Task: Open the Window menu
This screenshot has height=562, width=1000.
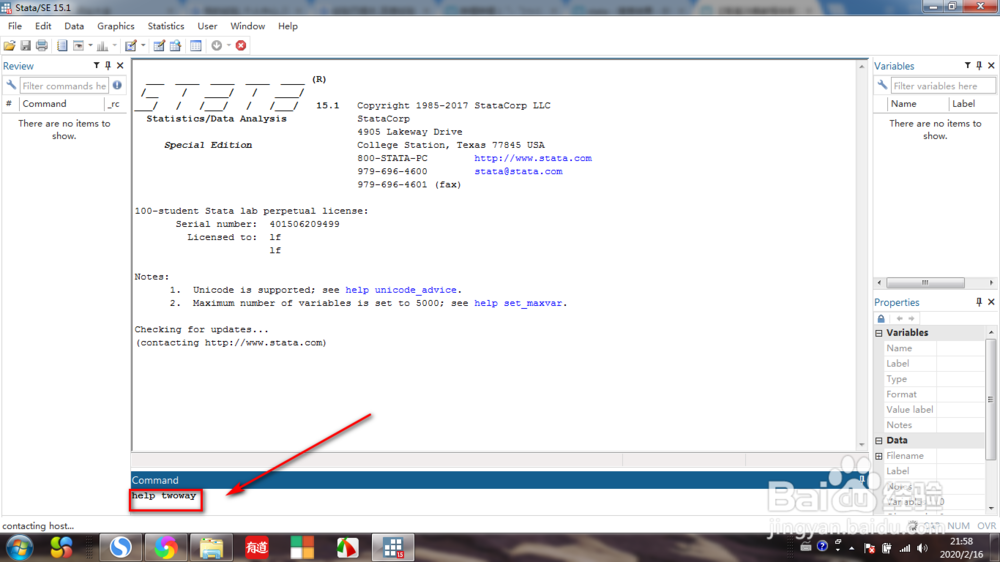Action: tap(247, 26)
